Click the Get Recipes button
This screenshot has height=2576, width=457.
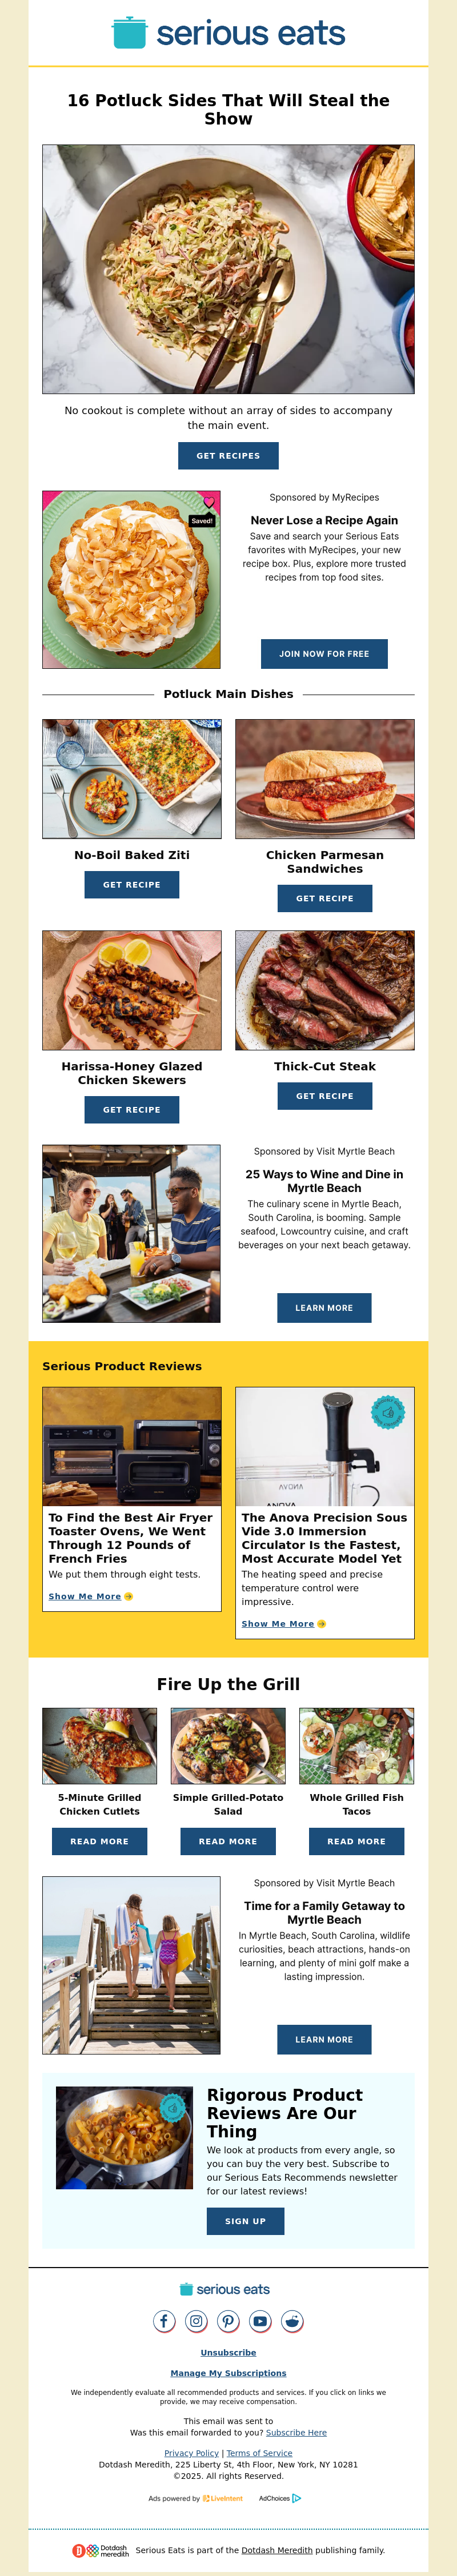pos(228,455)
